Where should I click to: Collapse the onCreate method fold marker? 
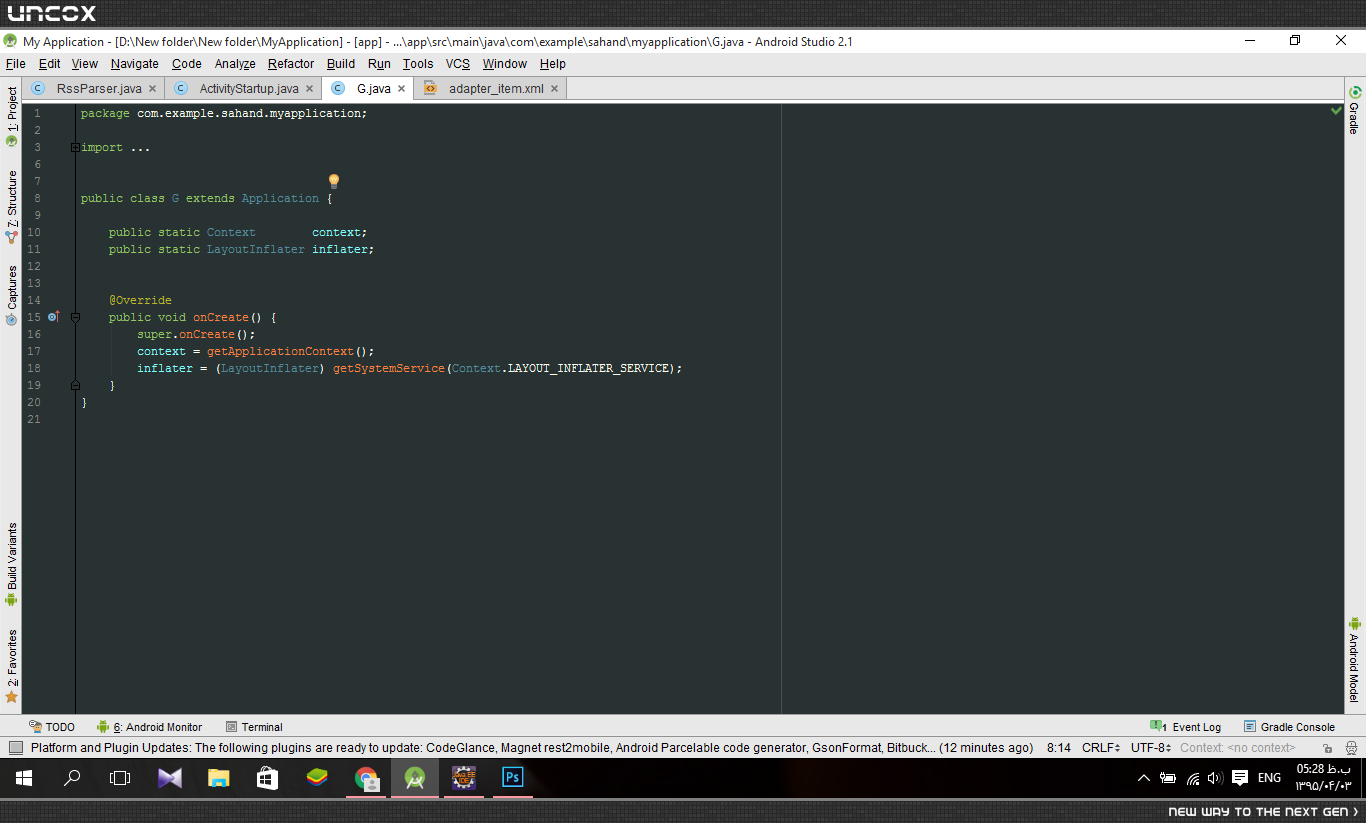click(75, 317)
